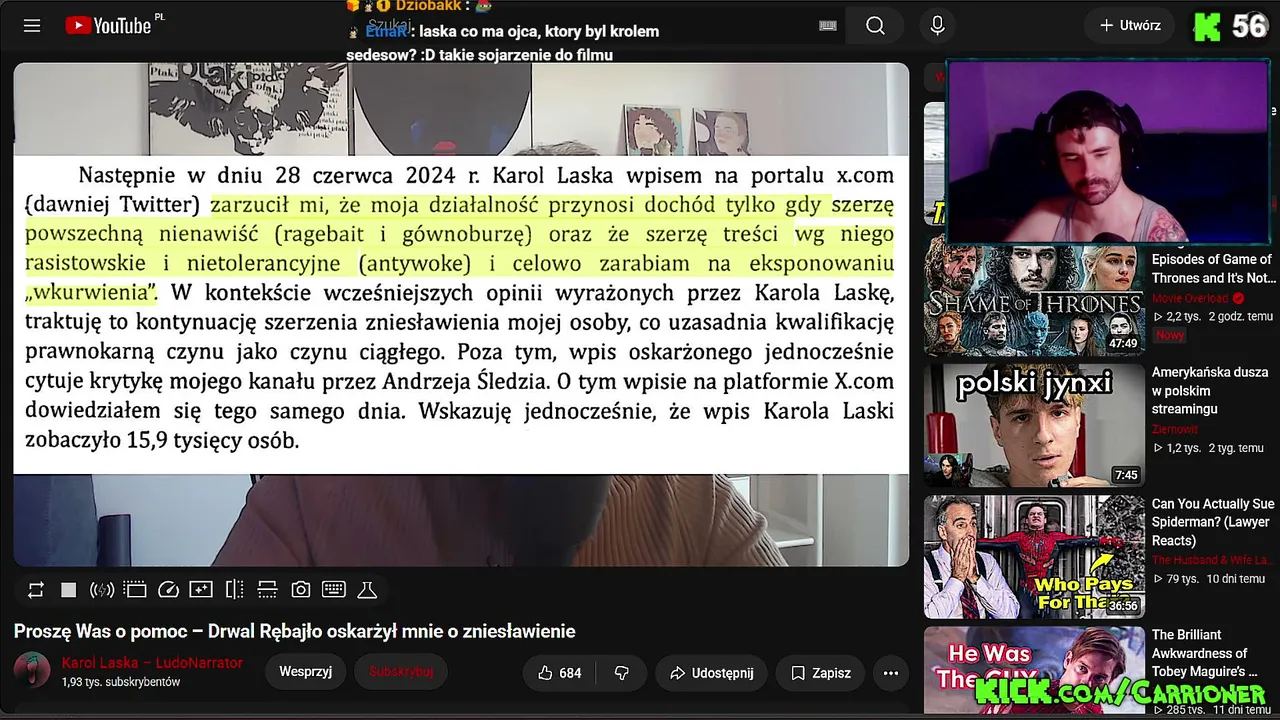1280x720 pixels.
Task: Click the 47:49 duration badge
Action: 1123,343
